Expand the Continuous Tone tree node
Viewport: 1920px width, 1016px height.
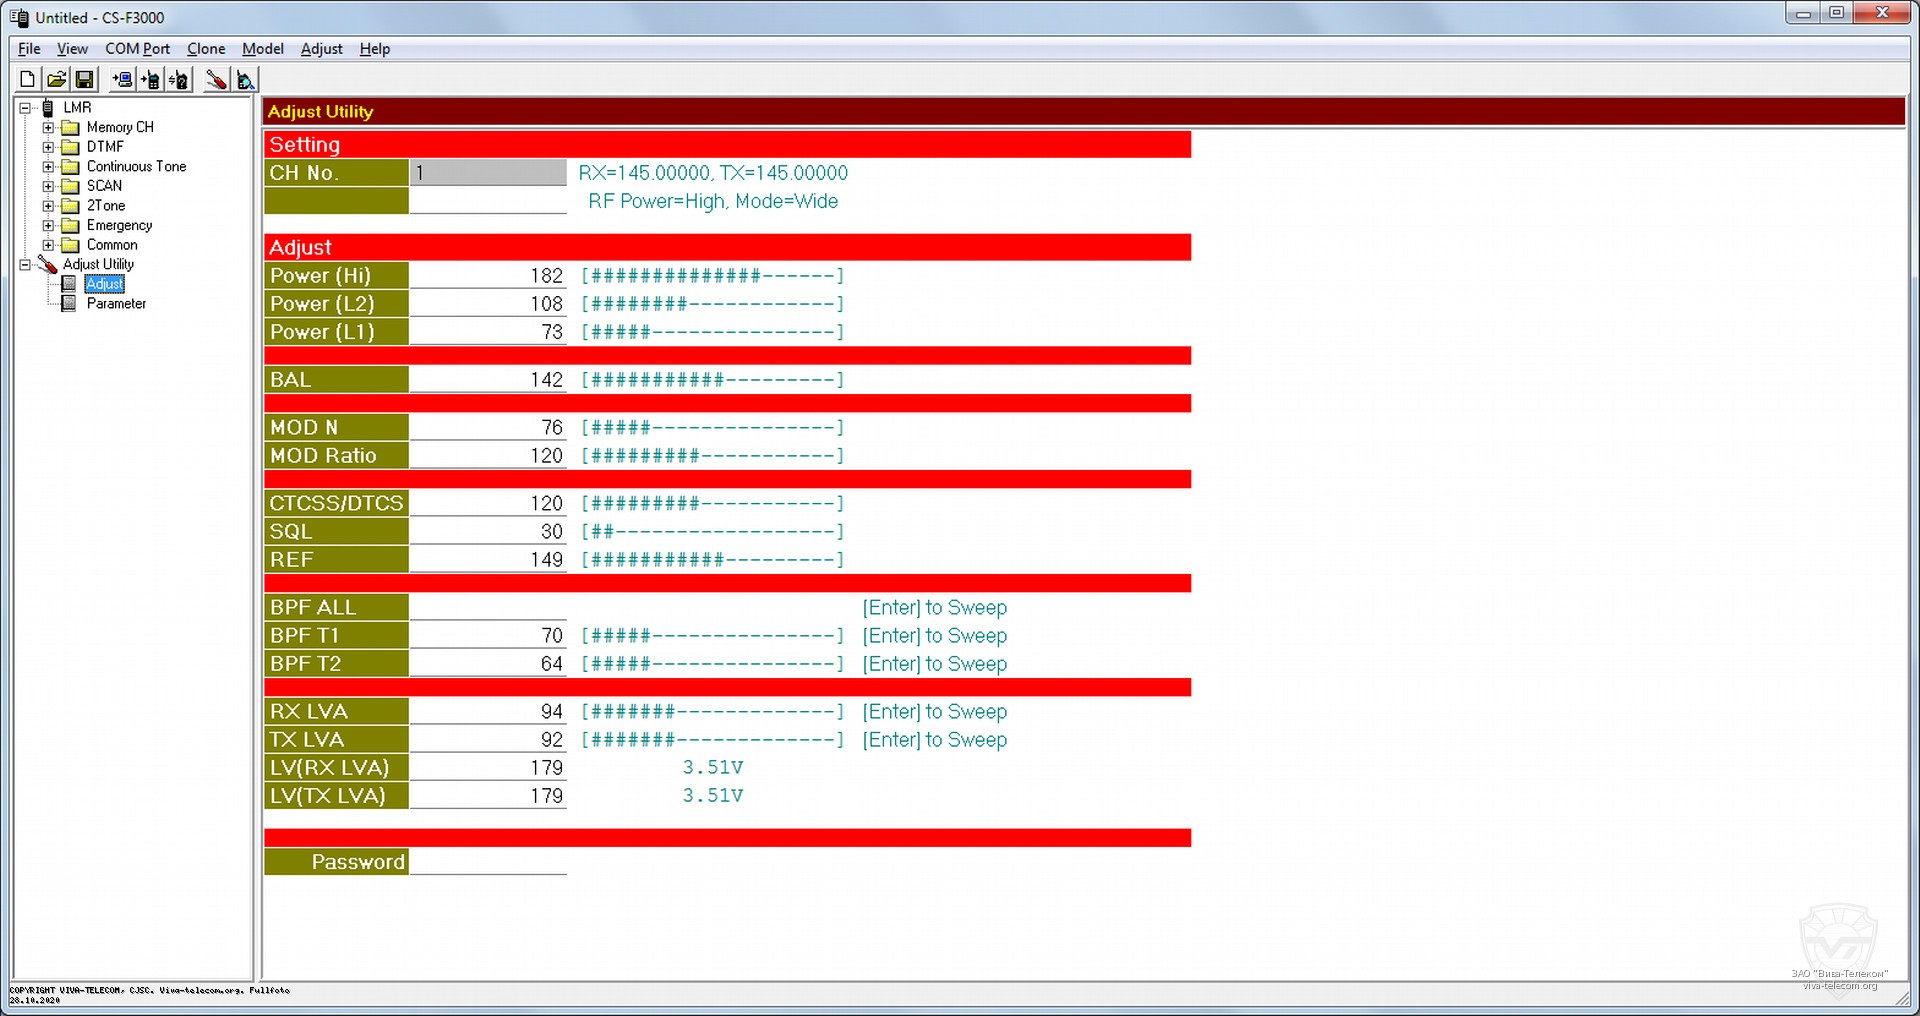pyautogui.click(x=48, y=167)
